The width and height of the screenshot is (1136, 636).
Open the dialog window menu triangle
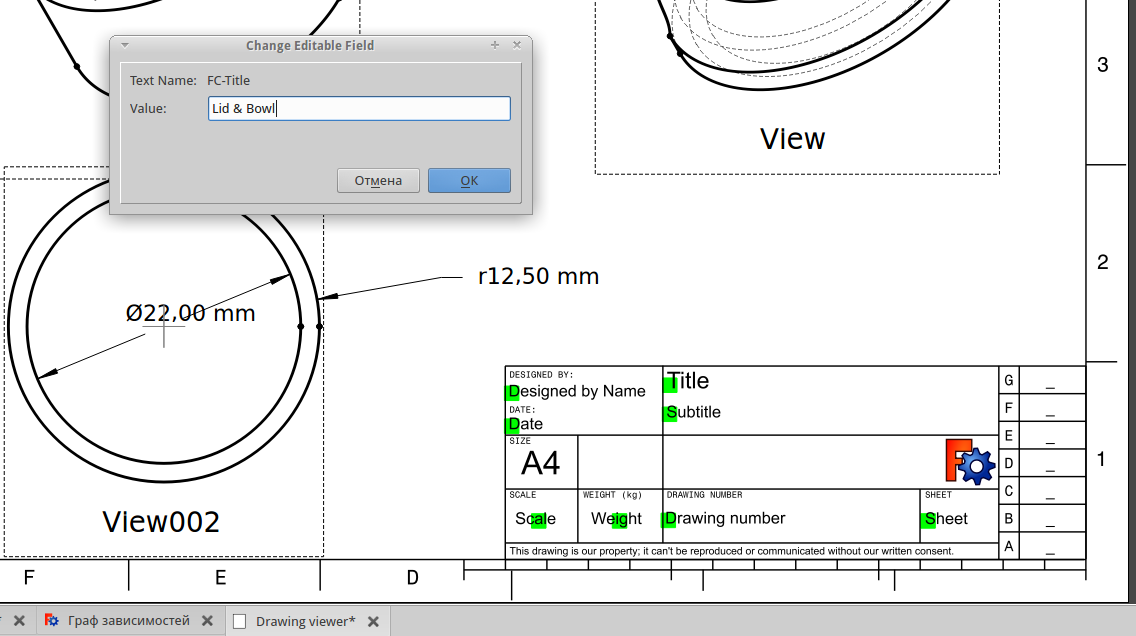(123, 45)
